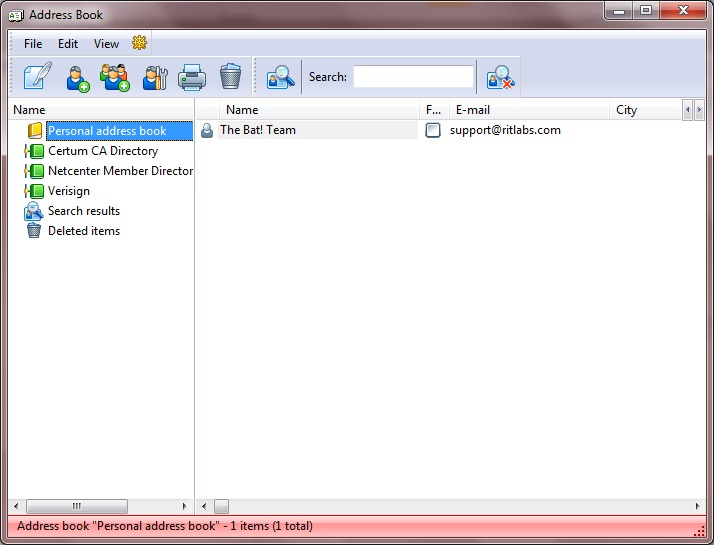714x545 pixels.
Task: Sort contacts by Name column header
Action: point(319,110)
